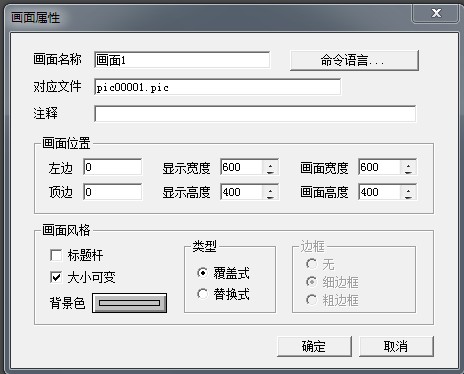Viewport: 464px width, 374px height.
Task: Decrease 画面宽度 with the down arrow
Action: [408, 171]
